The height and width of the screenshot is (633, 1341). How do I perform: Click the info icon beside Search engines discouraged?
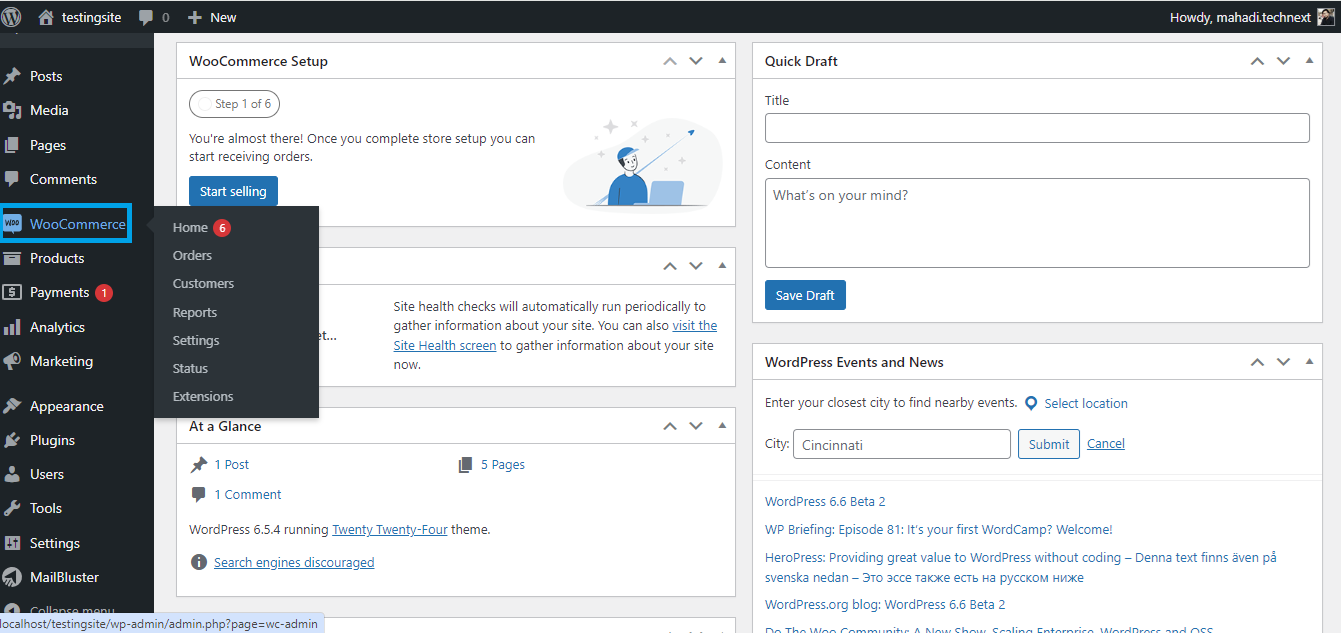199,562
